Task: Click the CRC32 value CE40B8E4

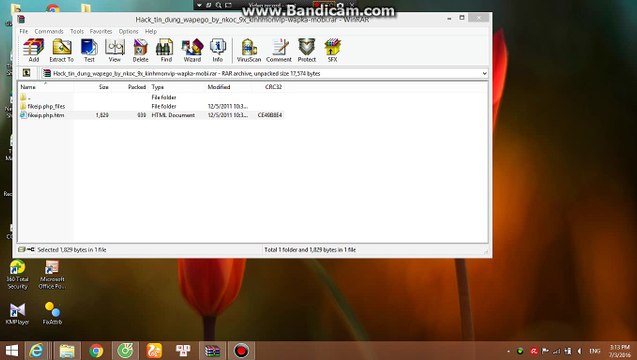Action: 270,115
